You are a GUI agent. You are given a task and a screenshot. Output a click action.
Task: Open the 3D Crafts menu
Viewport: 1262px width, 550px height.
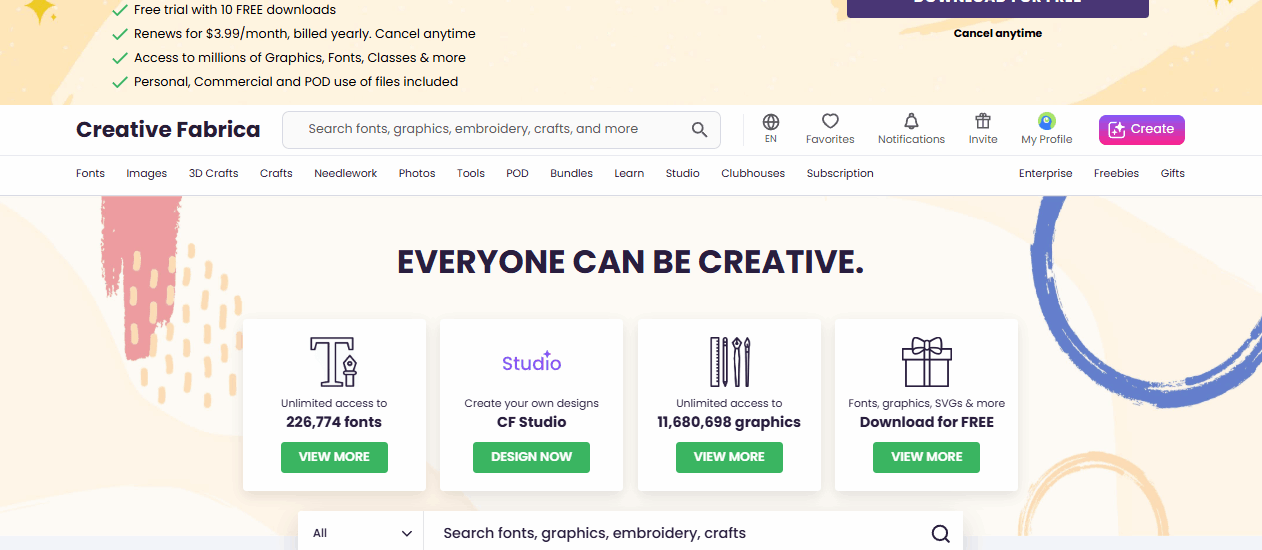coord(213,173)
